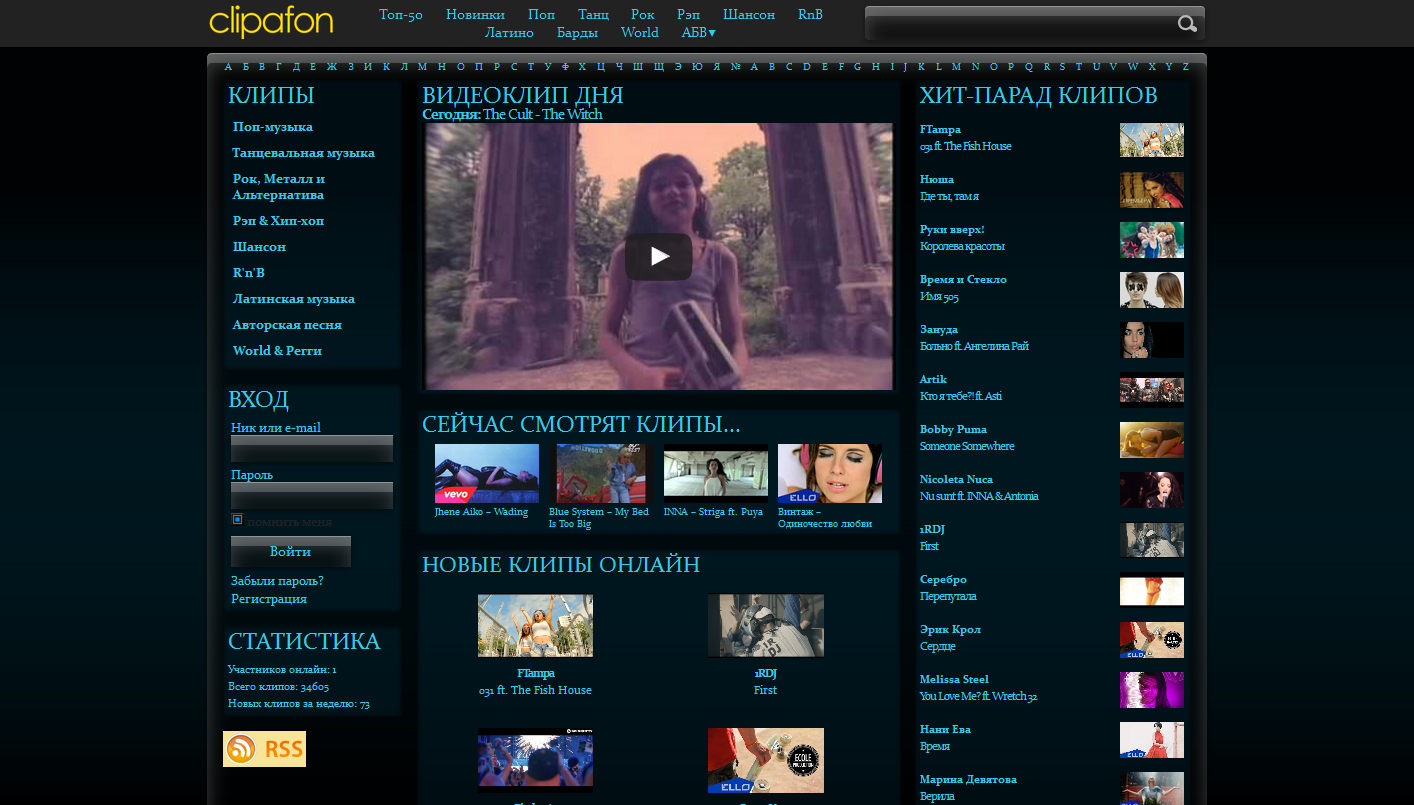Open Рэп & Хип-хоп category
Screen dimensions: 1414x805
coord(278,220)
